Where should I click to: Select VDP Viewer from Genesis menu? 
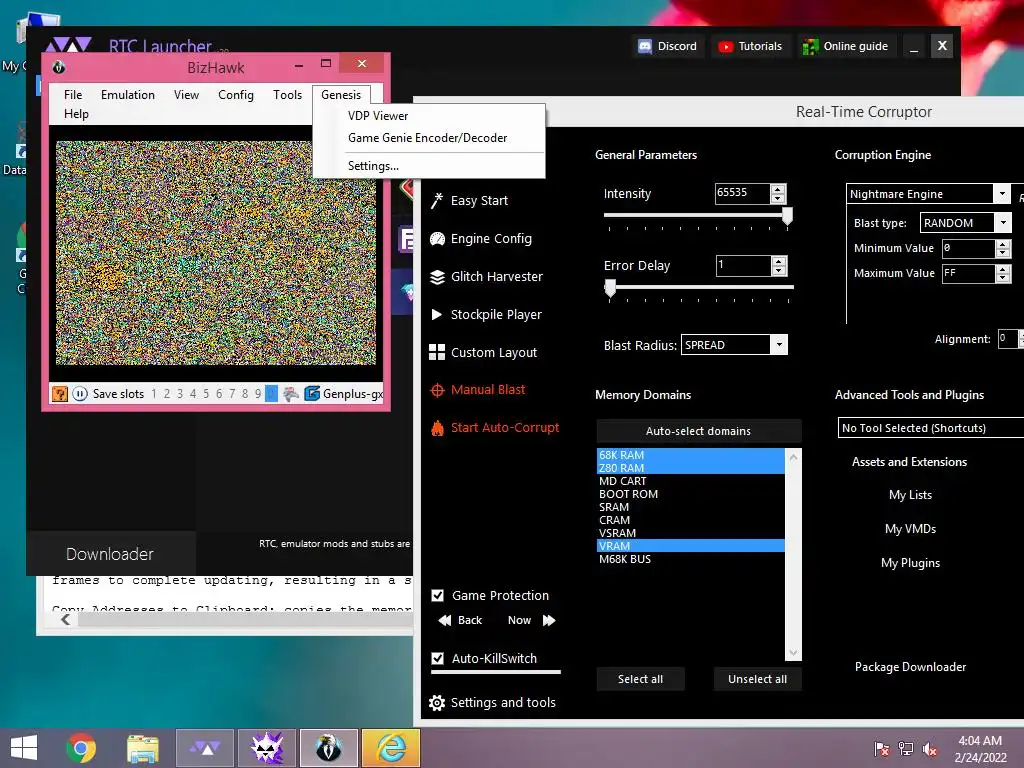(x=377, y=116)
